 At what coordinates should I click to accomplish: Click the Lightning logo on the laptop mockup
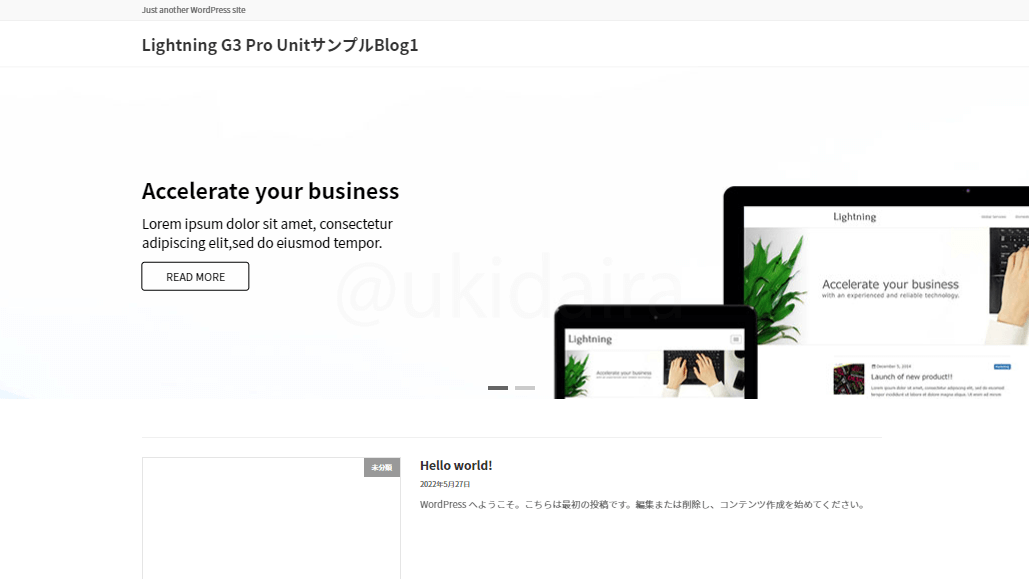(854, 217)
